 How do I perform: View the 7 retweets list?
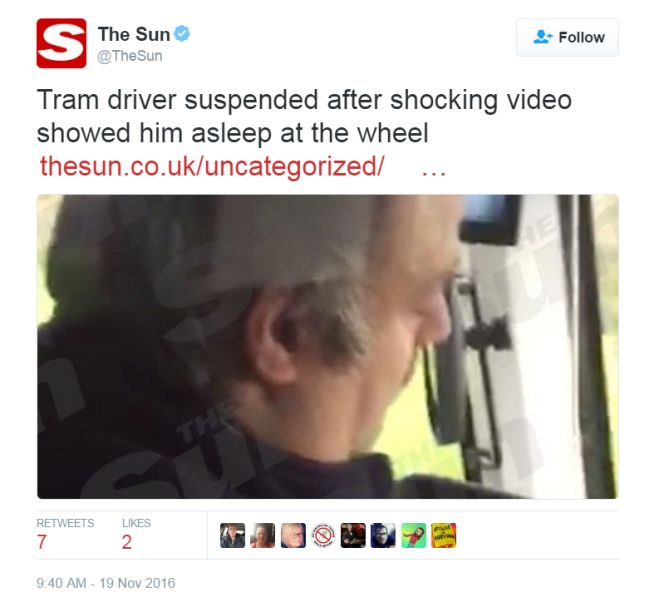[65, 535]
